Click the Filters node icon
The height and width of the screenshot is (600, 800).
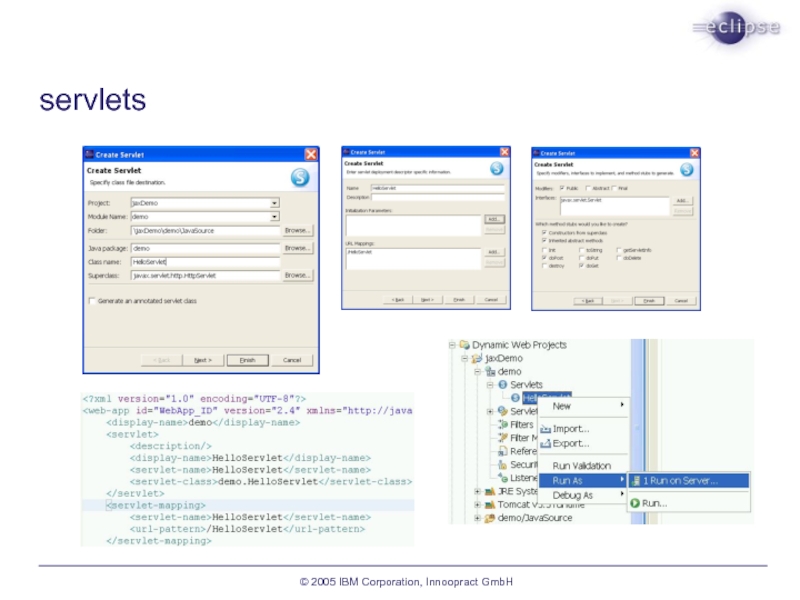pyautogui.click(x=503, y=424)
